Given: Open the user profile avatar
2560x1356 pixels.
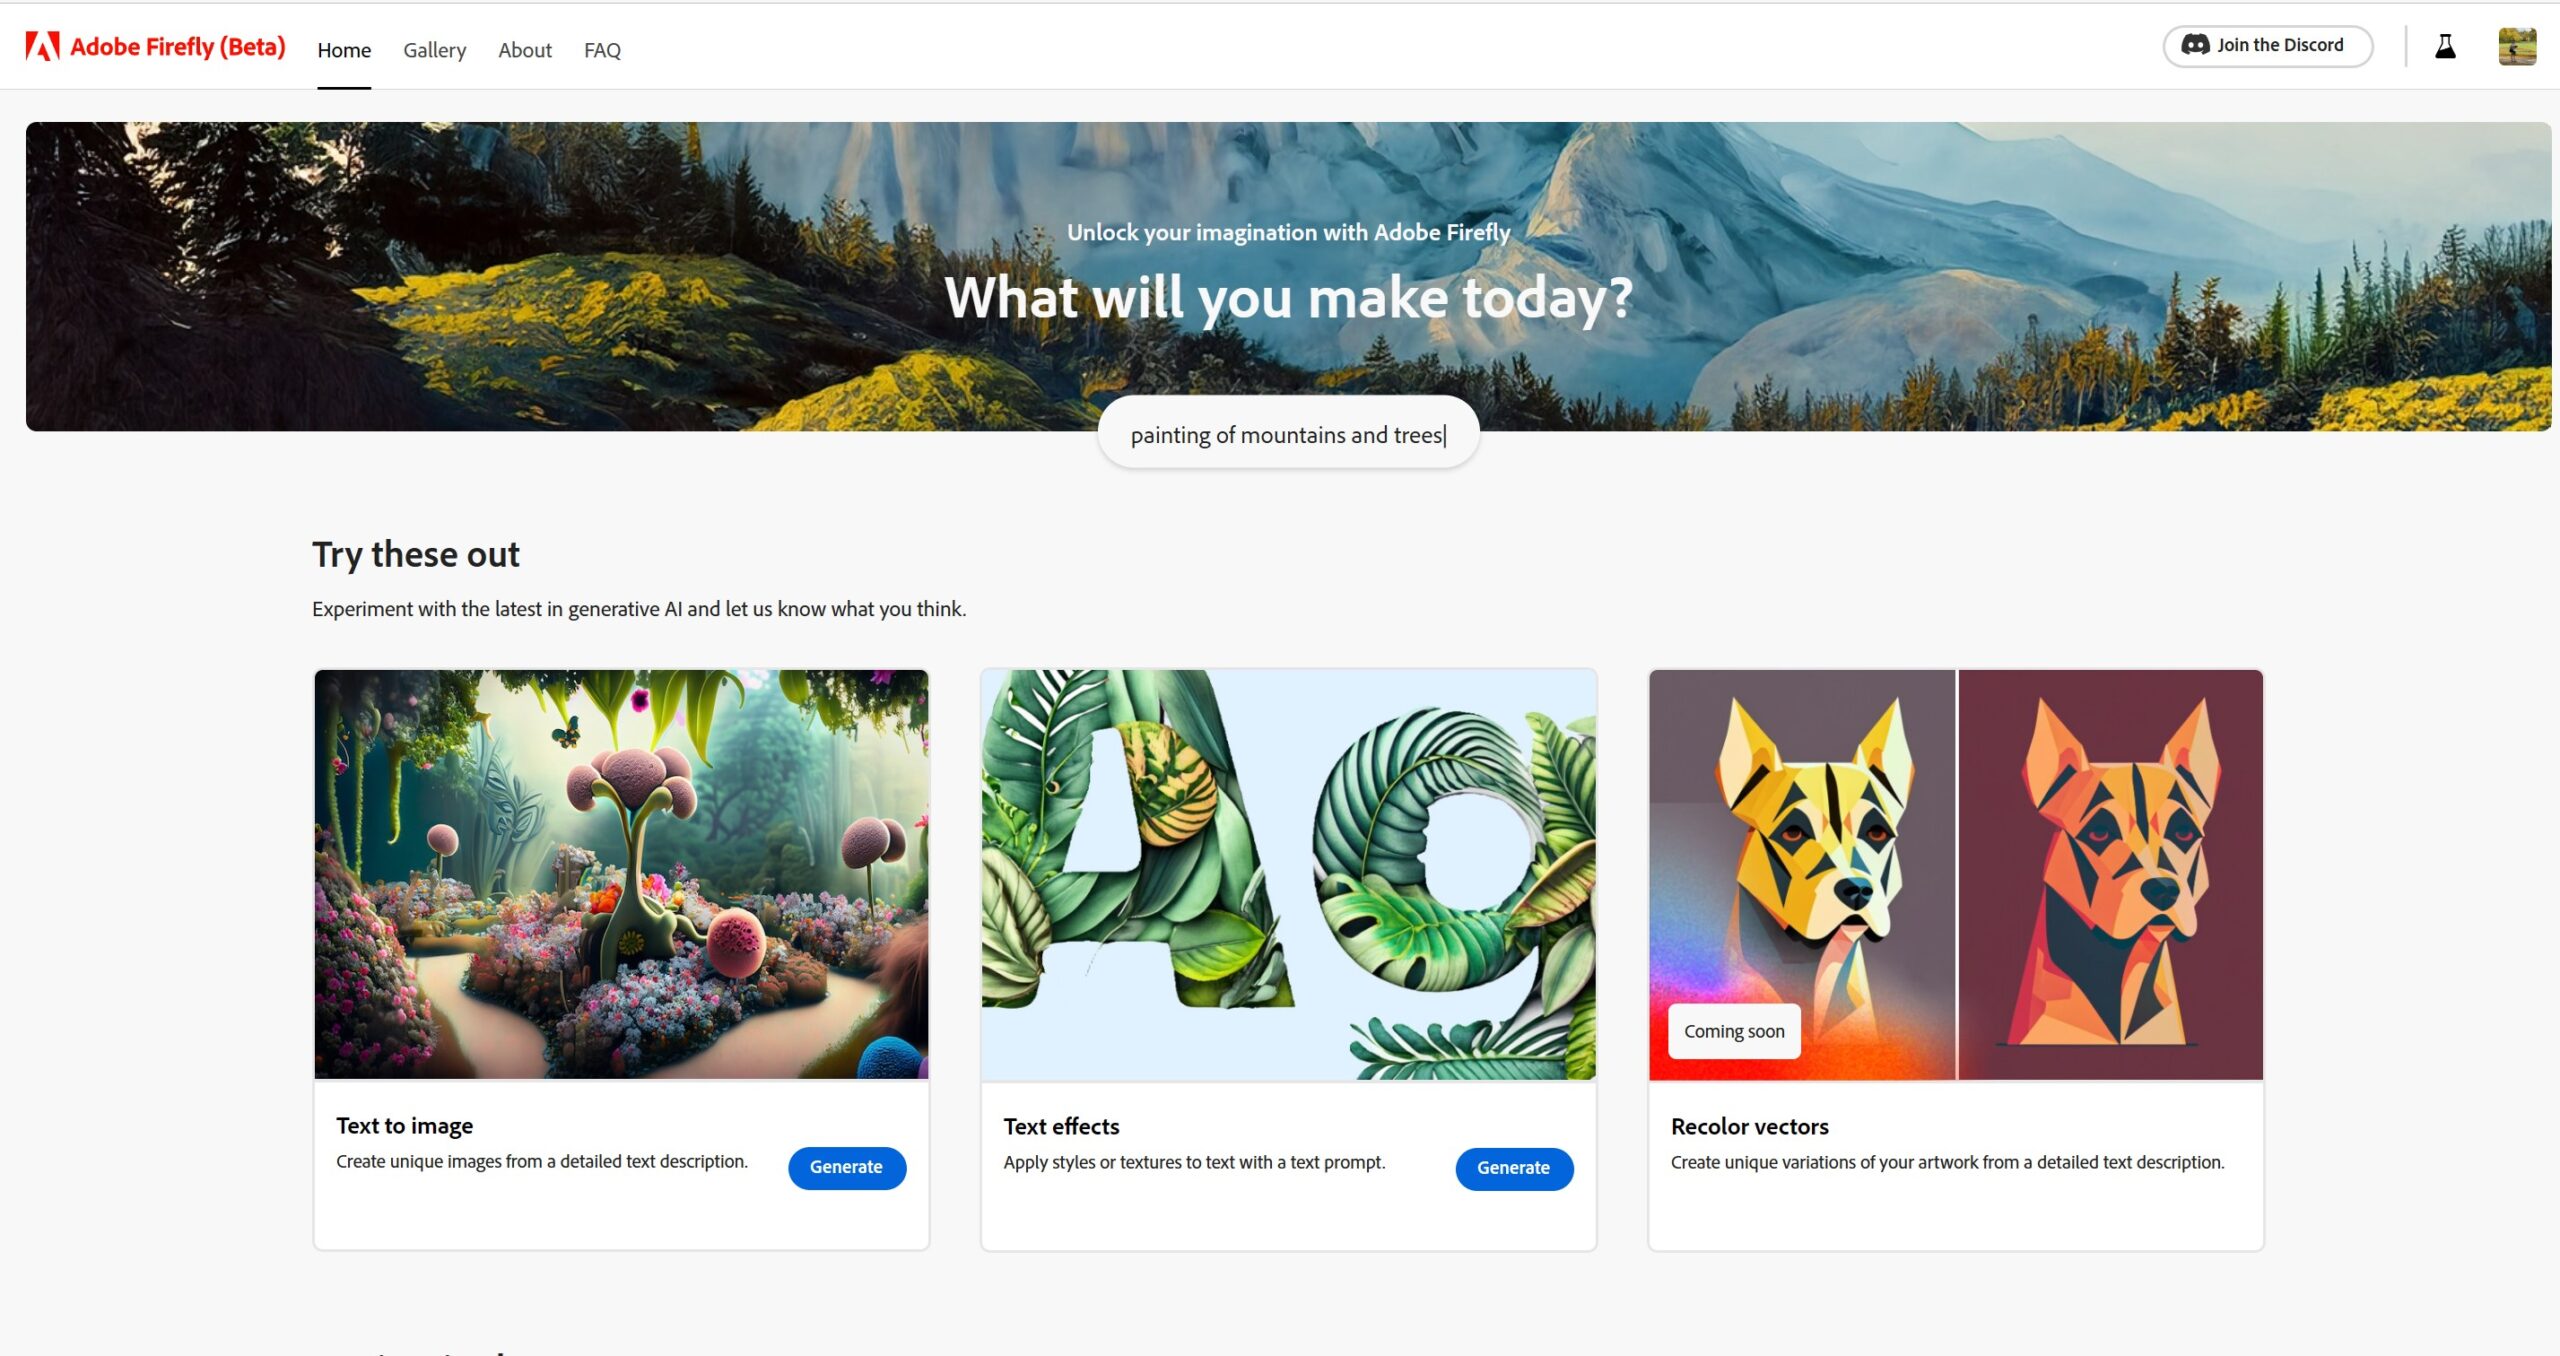Looking at the screenshot, I should (2517, 46).
